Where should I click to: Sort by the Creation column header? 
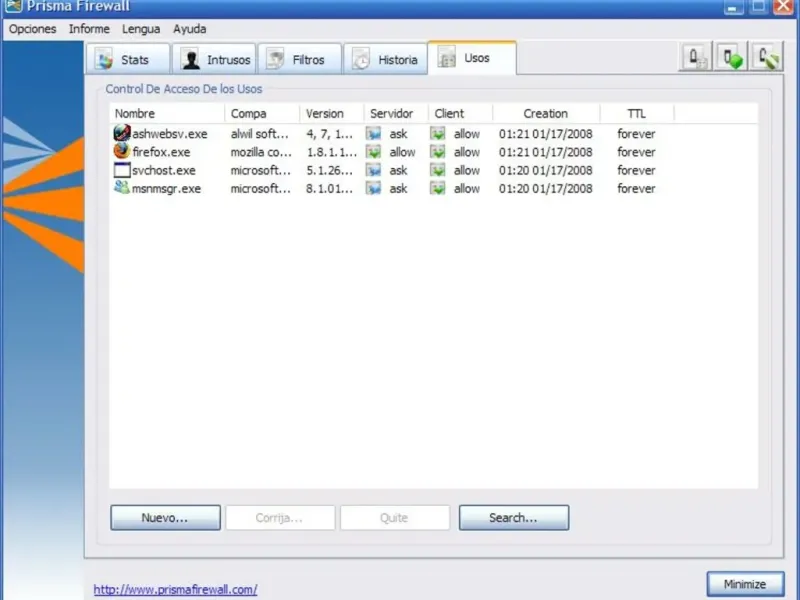point(546,113)
